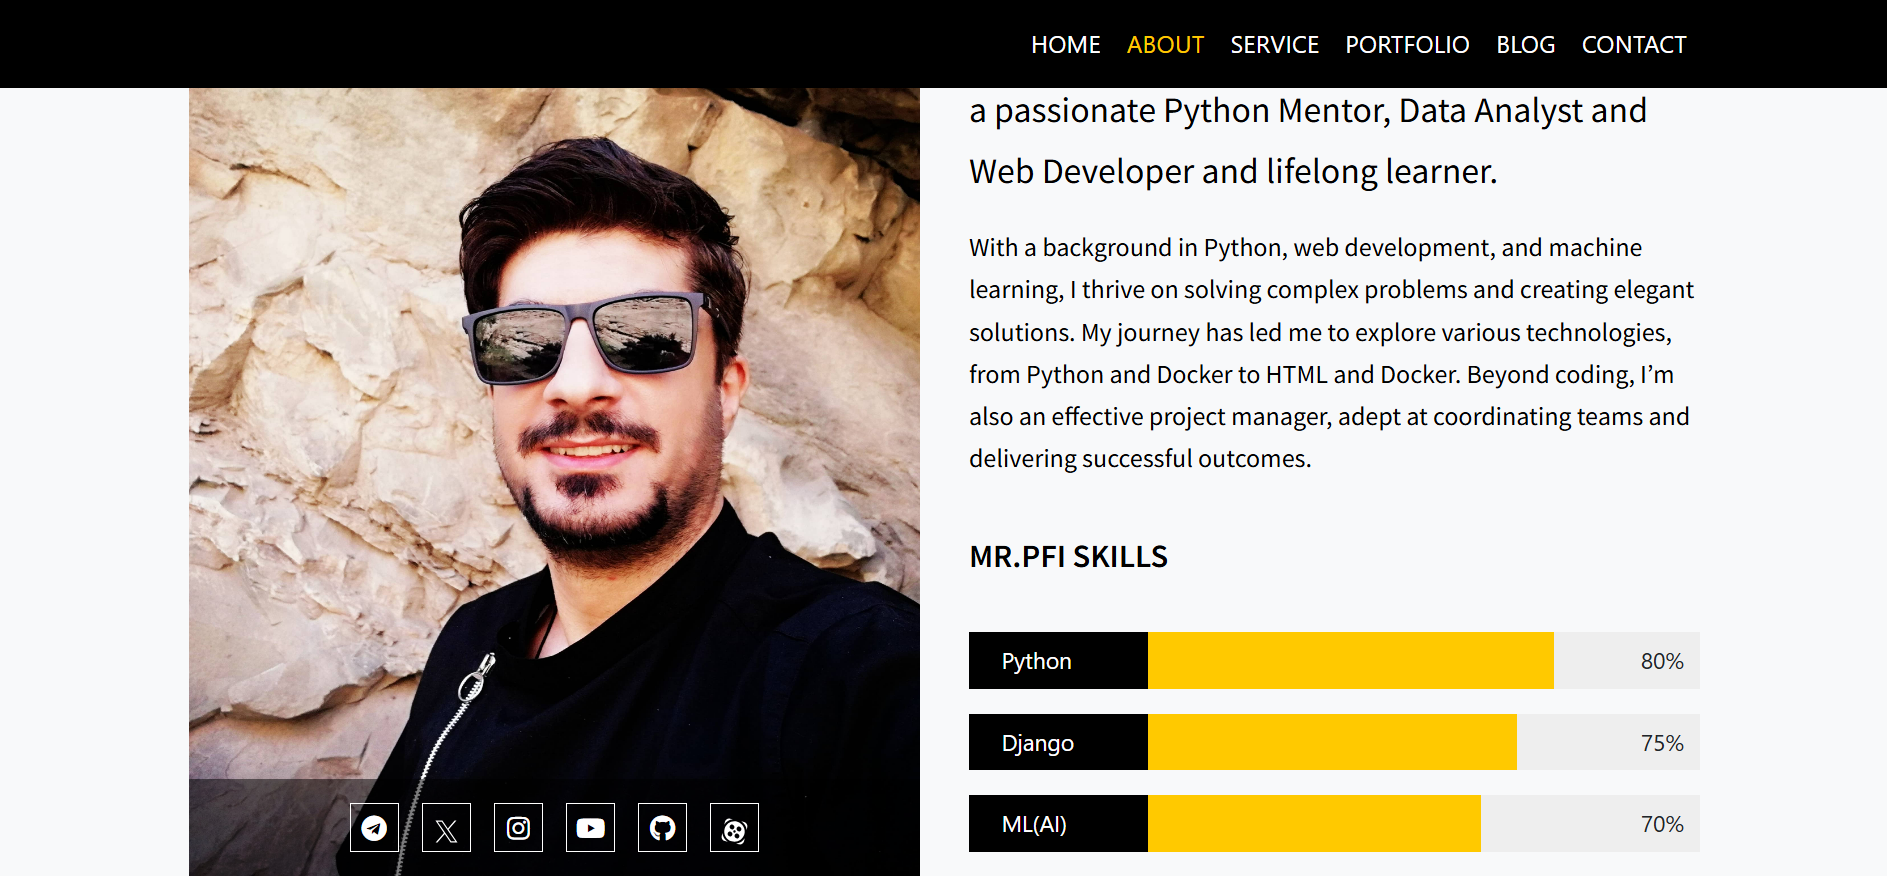
Task: Click the "MR.PFI SKILLS" heading
Action: (1068, 557)
